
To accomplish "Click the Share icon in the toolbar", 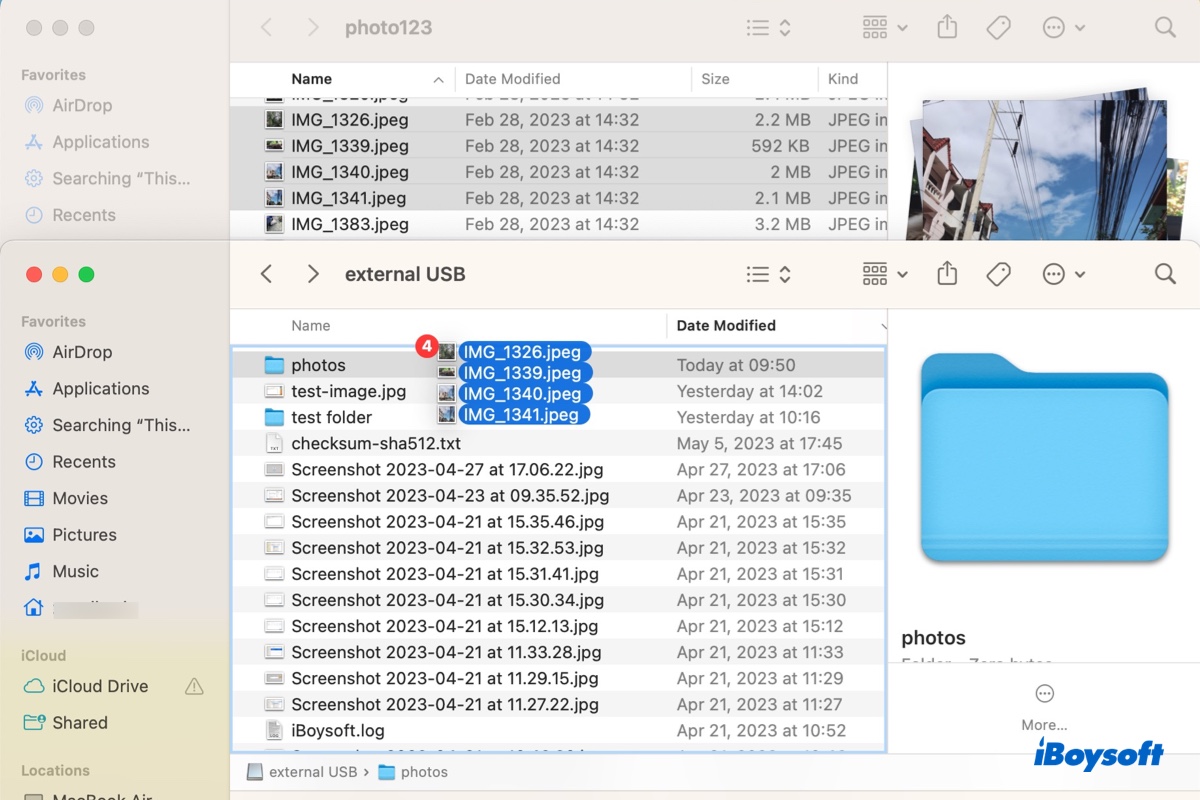I will click(x=946, y=273).
